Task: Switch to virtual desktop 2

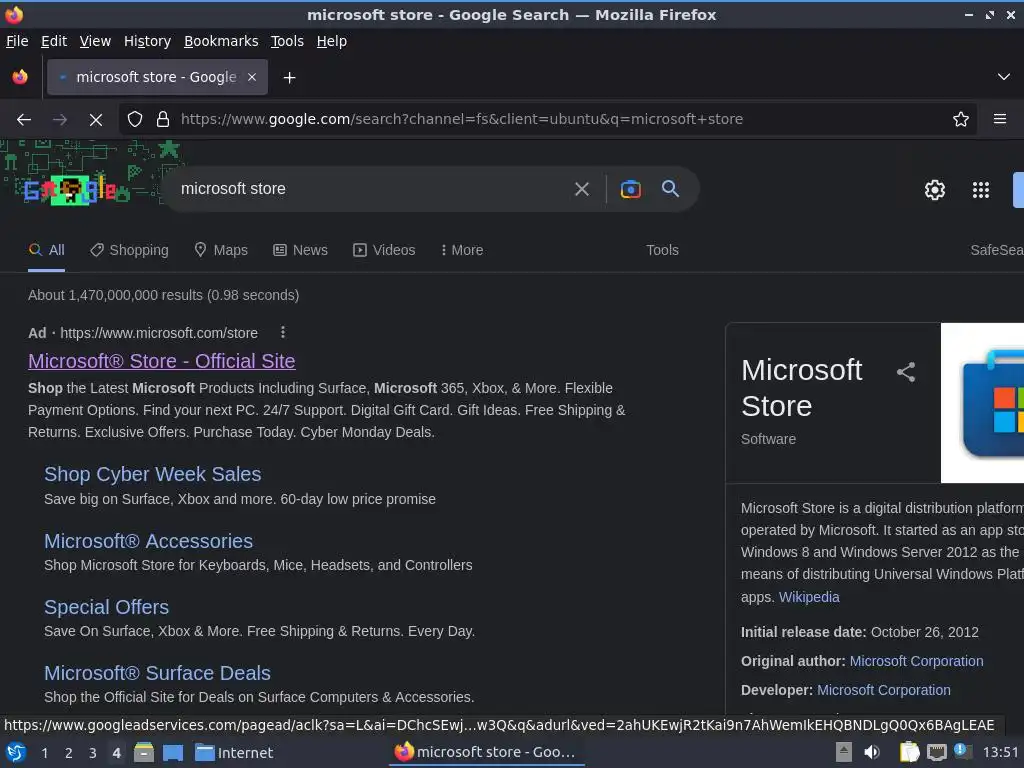Action: pos(69,753)
